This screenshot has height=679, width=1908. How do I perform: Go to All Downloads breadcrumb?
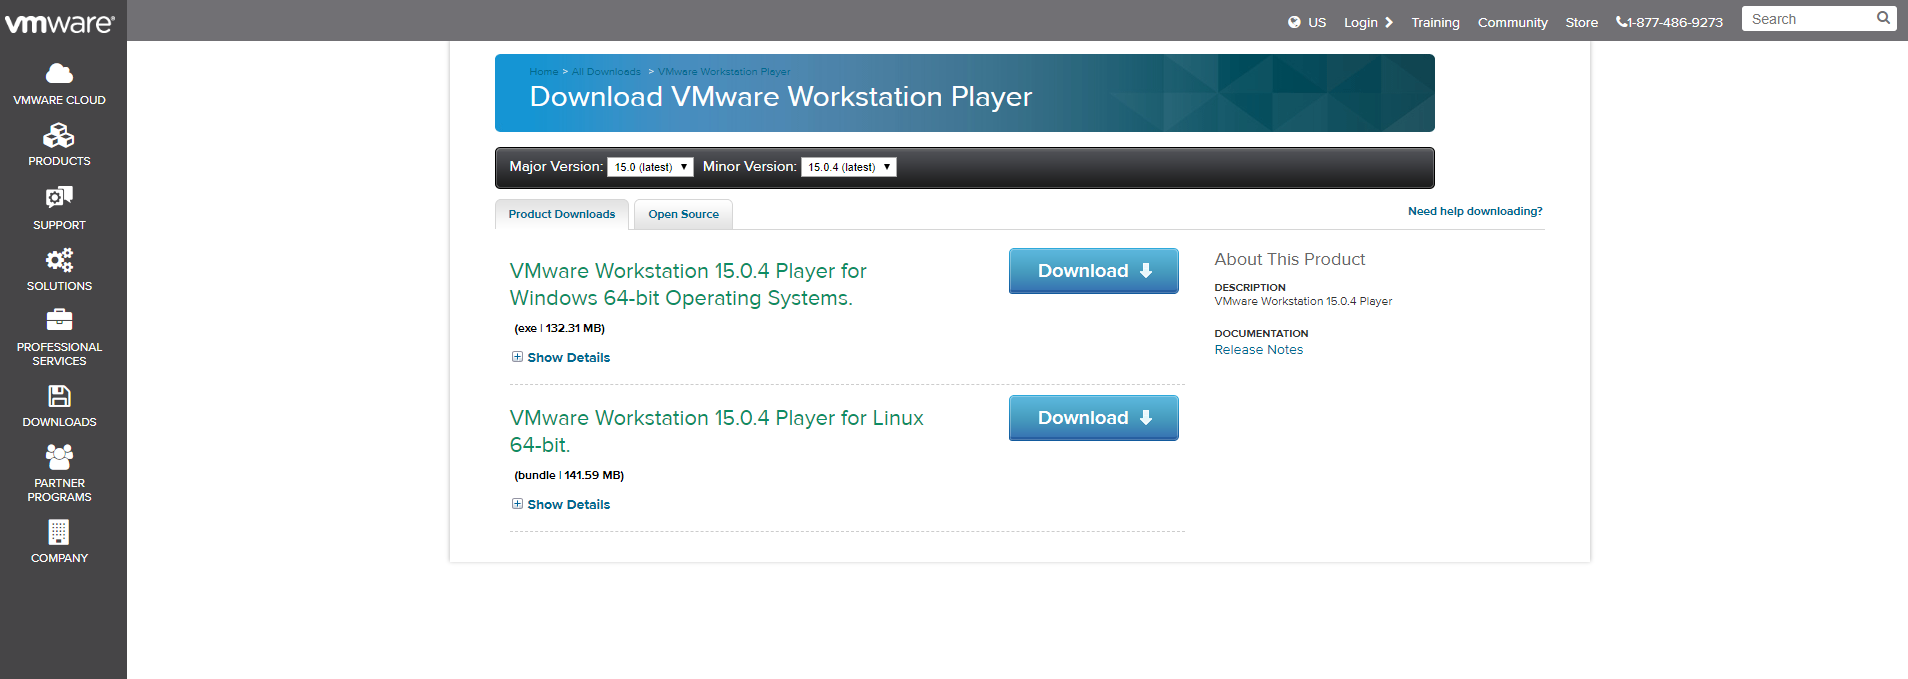tap(606, 72)
